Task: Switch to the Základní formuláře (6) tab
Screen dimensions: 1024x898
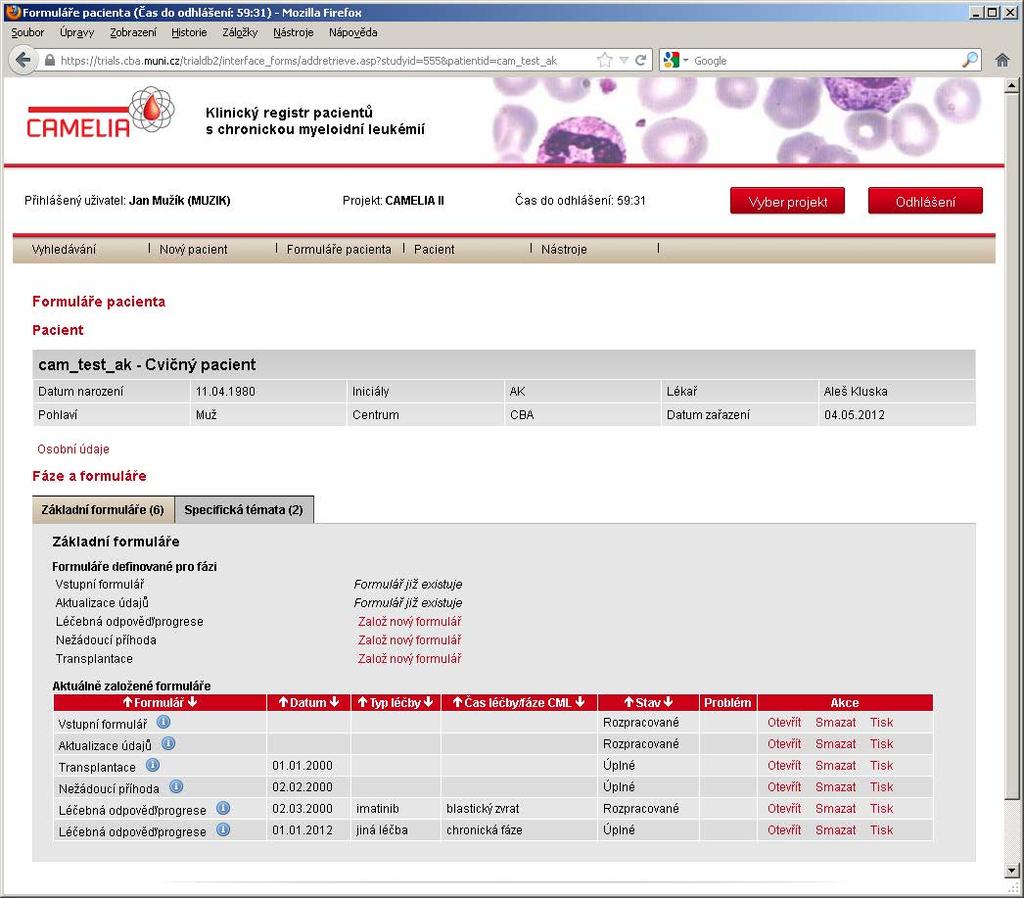Action: (x=103, y=509)
